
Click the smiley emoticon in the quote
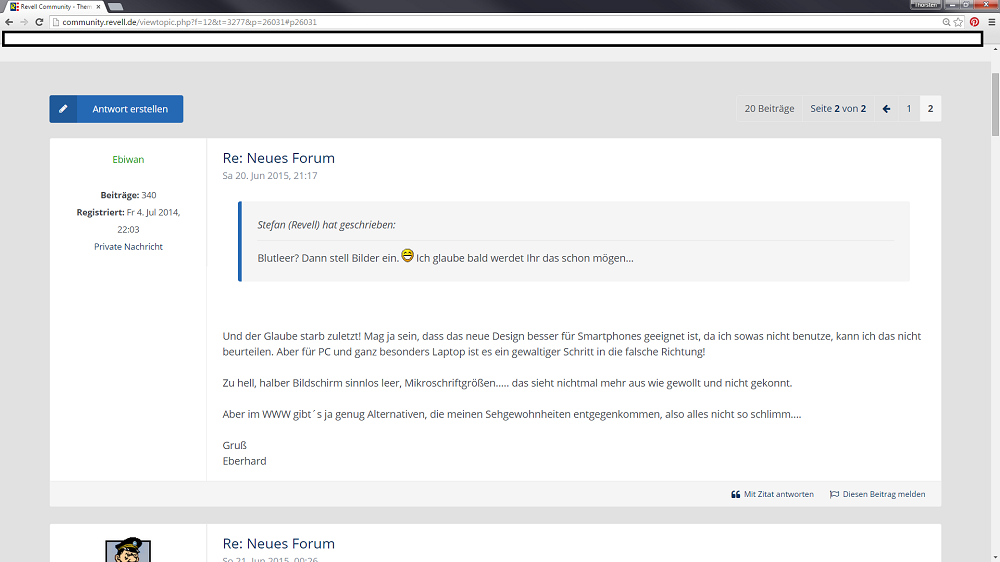[407, 256]
